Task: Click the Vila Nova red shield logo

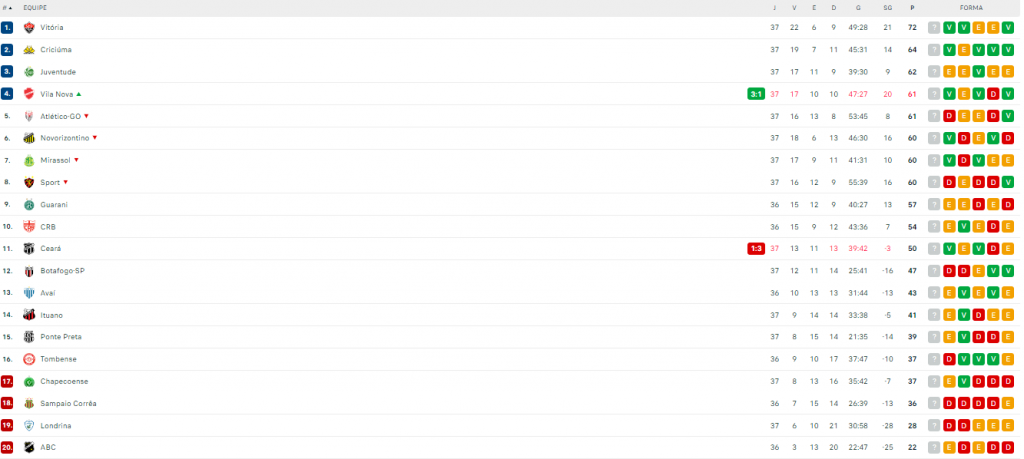Action: (x=29, y=94)
